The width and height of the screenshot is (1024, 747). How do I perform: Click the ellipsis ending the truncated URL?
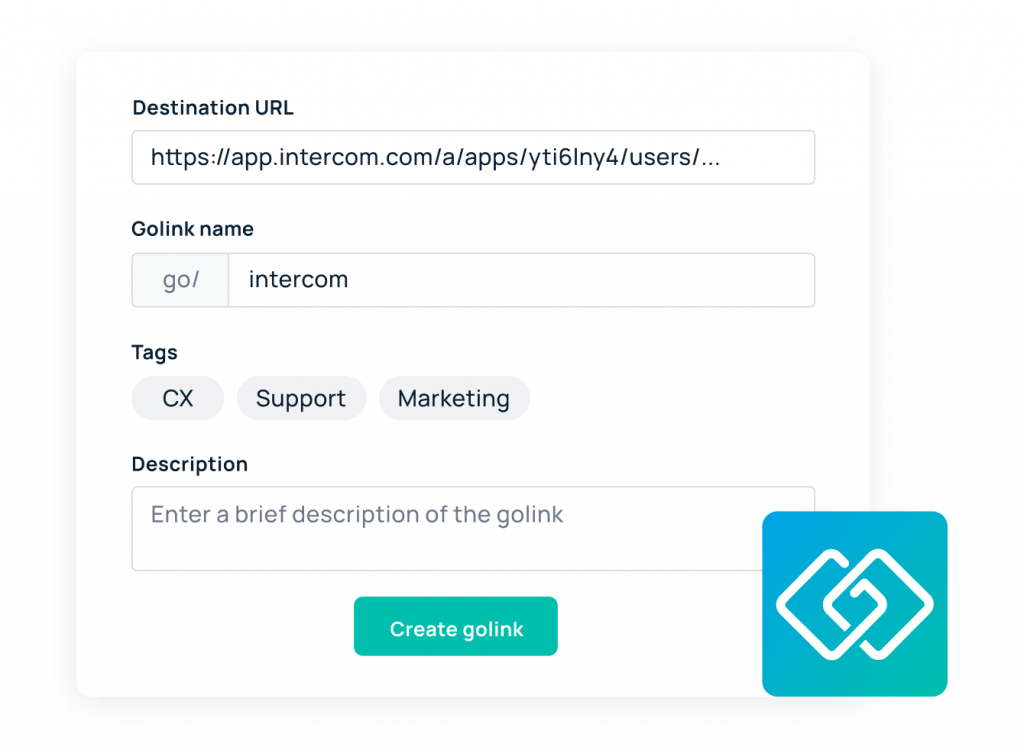click(x=710, y=159)
